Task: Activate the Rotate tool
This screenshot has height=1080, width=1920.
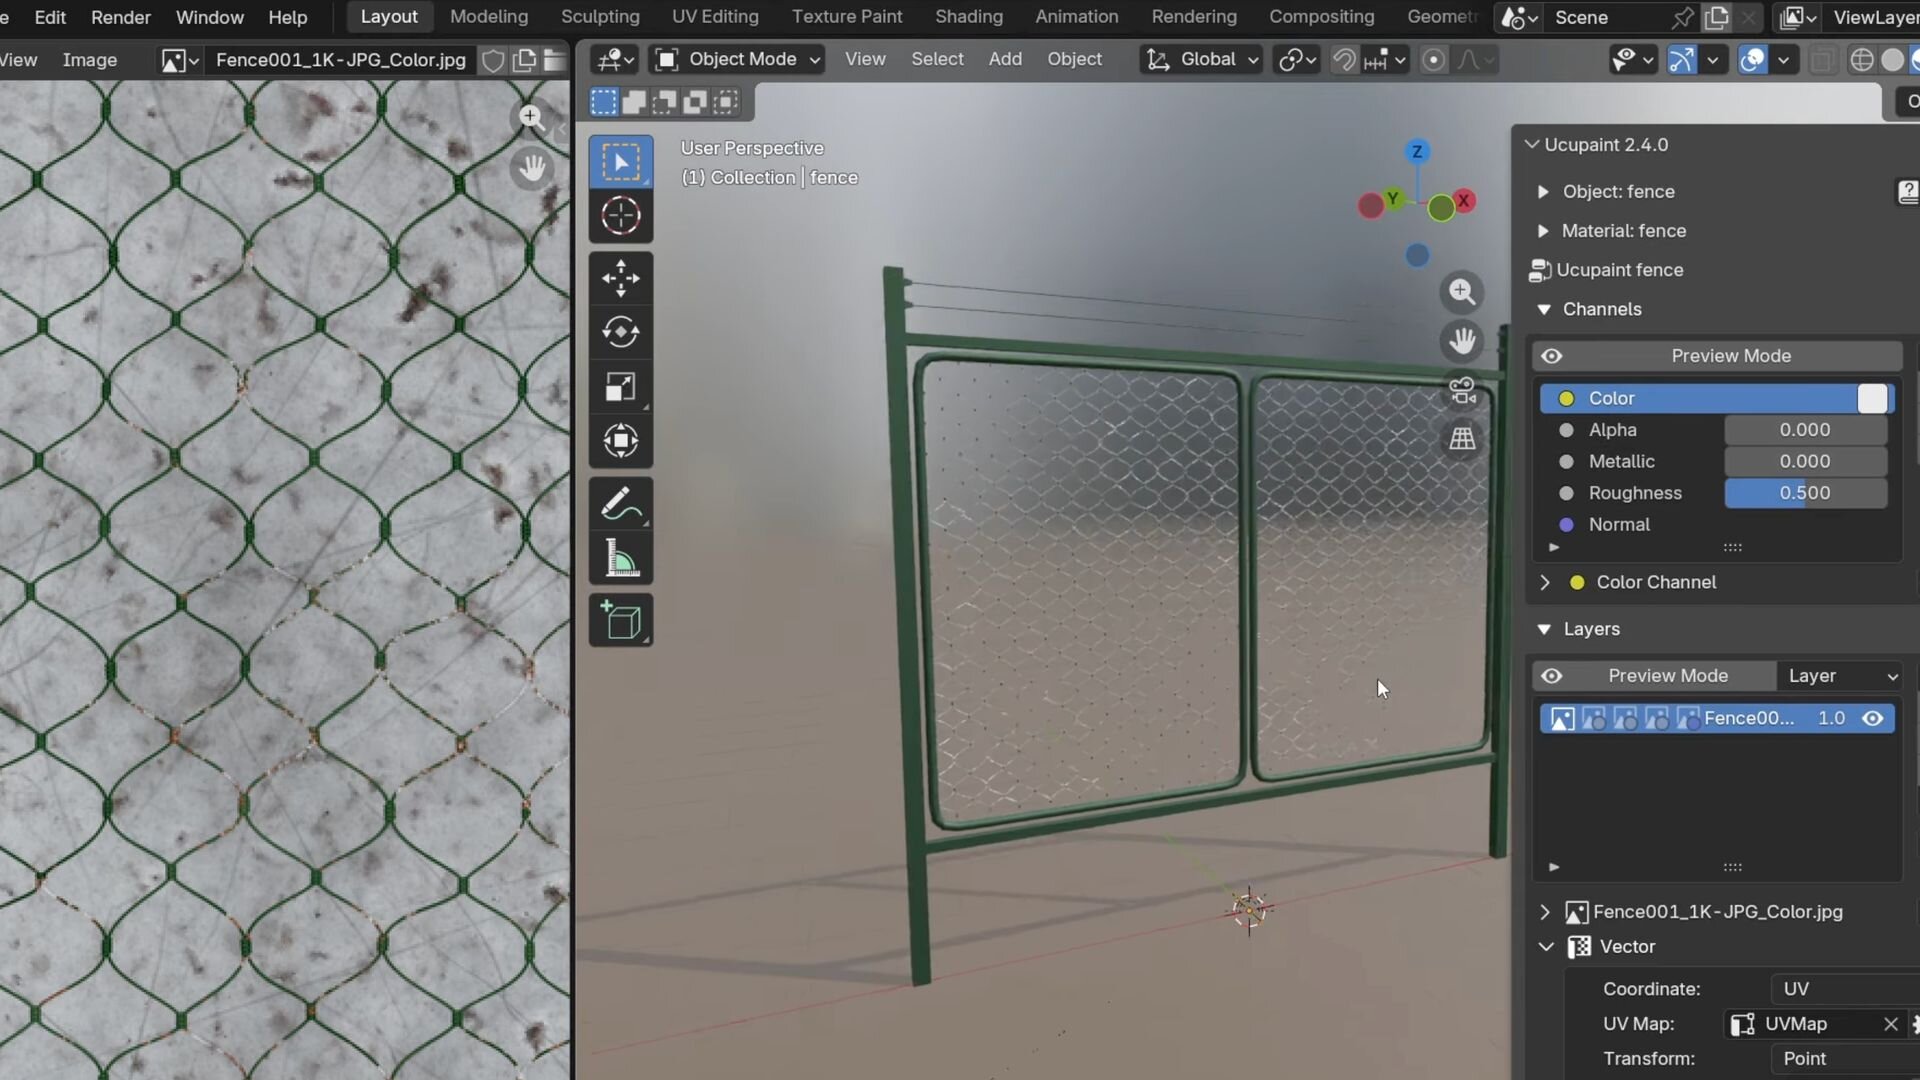Action: tap(620, 333)
